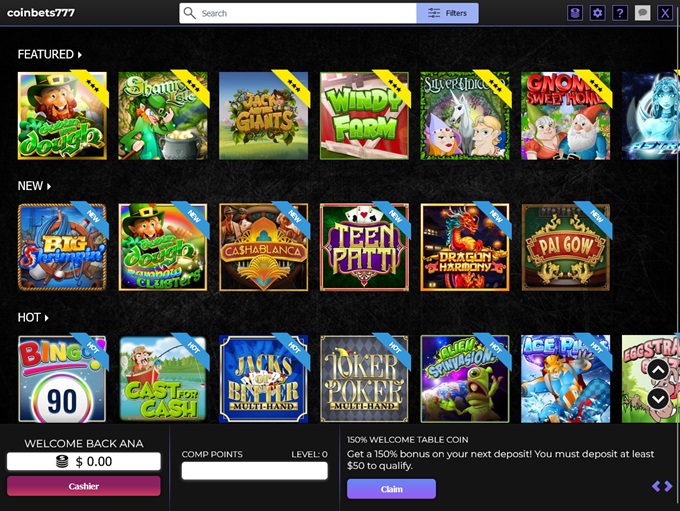This screenshot has height=511, width=680.
Task: Show previous promotion with left arrow
Action: click(656, 486)
